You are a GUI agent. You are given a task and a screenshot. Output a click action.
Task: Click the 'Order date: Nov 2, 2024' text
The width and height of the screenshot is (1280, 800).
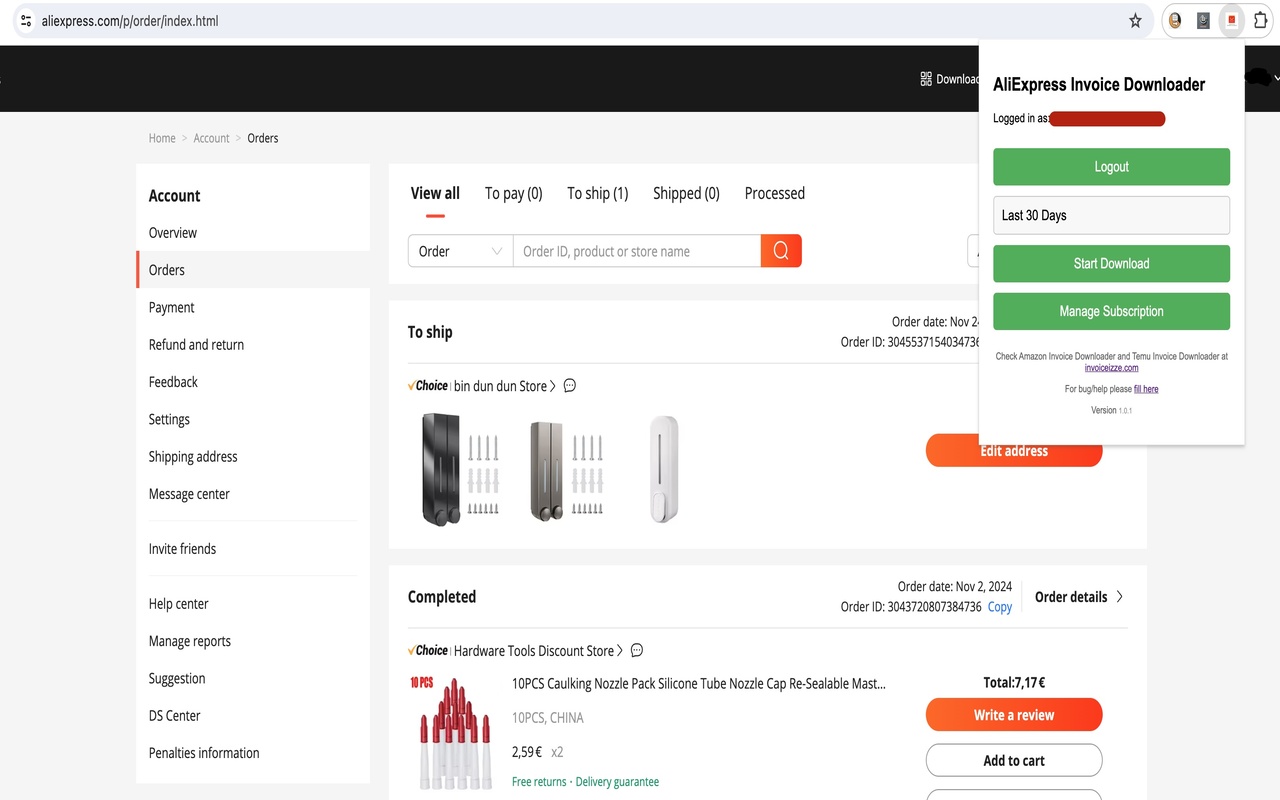click(x=955, y=587)
